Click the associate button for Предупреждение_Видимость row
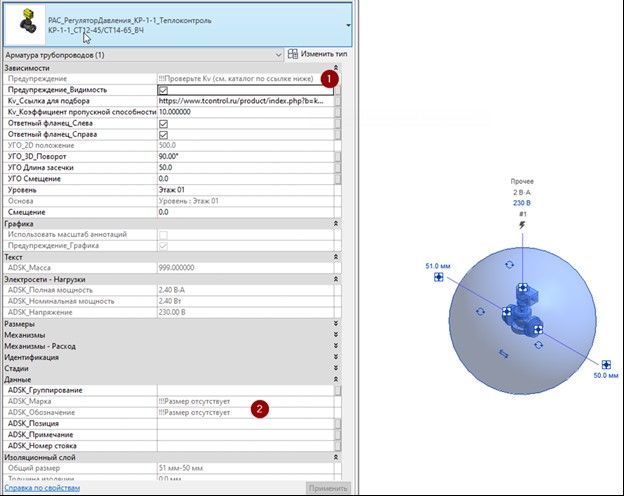Image resolution: width=624 pixels, height=496 pixels. (337, 90)
